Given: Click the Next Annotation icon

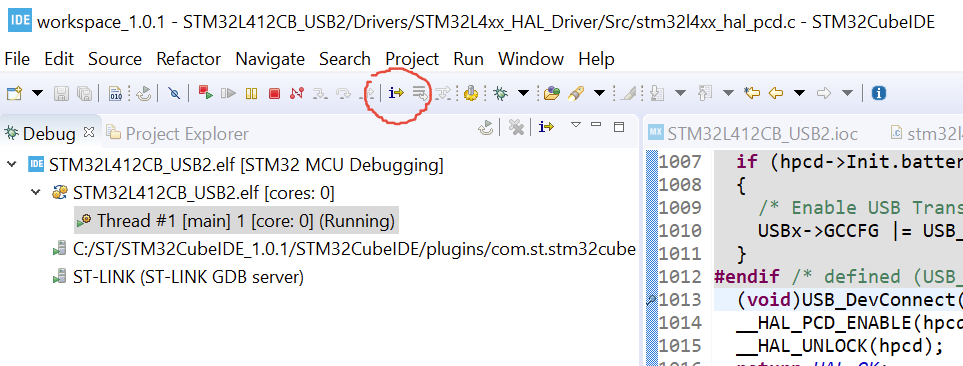Looking at the screenshot, I should point(657,93).
